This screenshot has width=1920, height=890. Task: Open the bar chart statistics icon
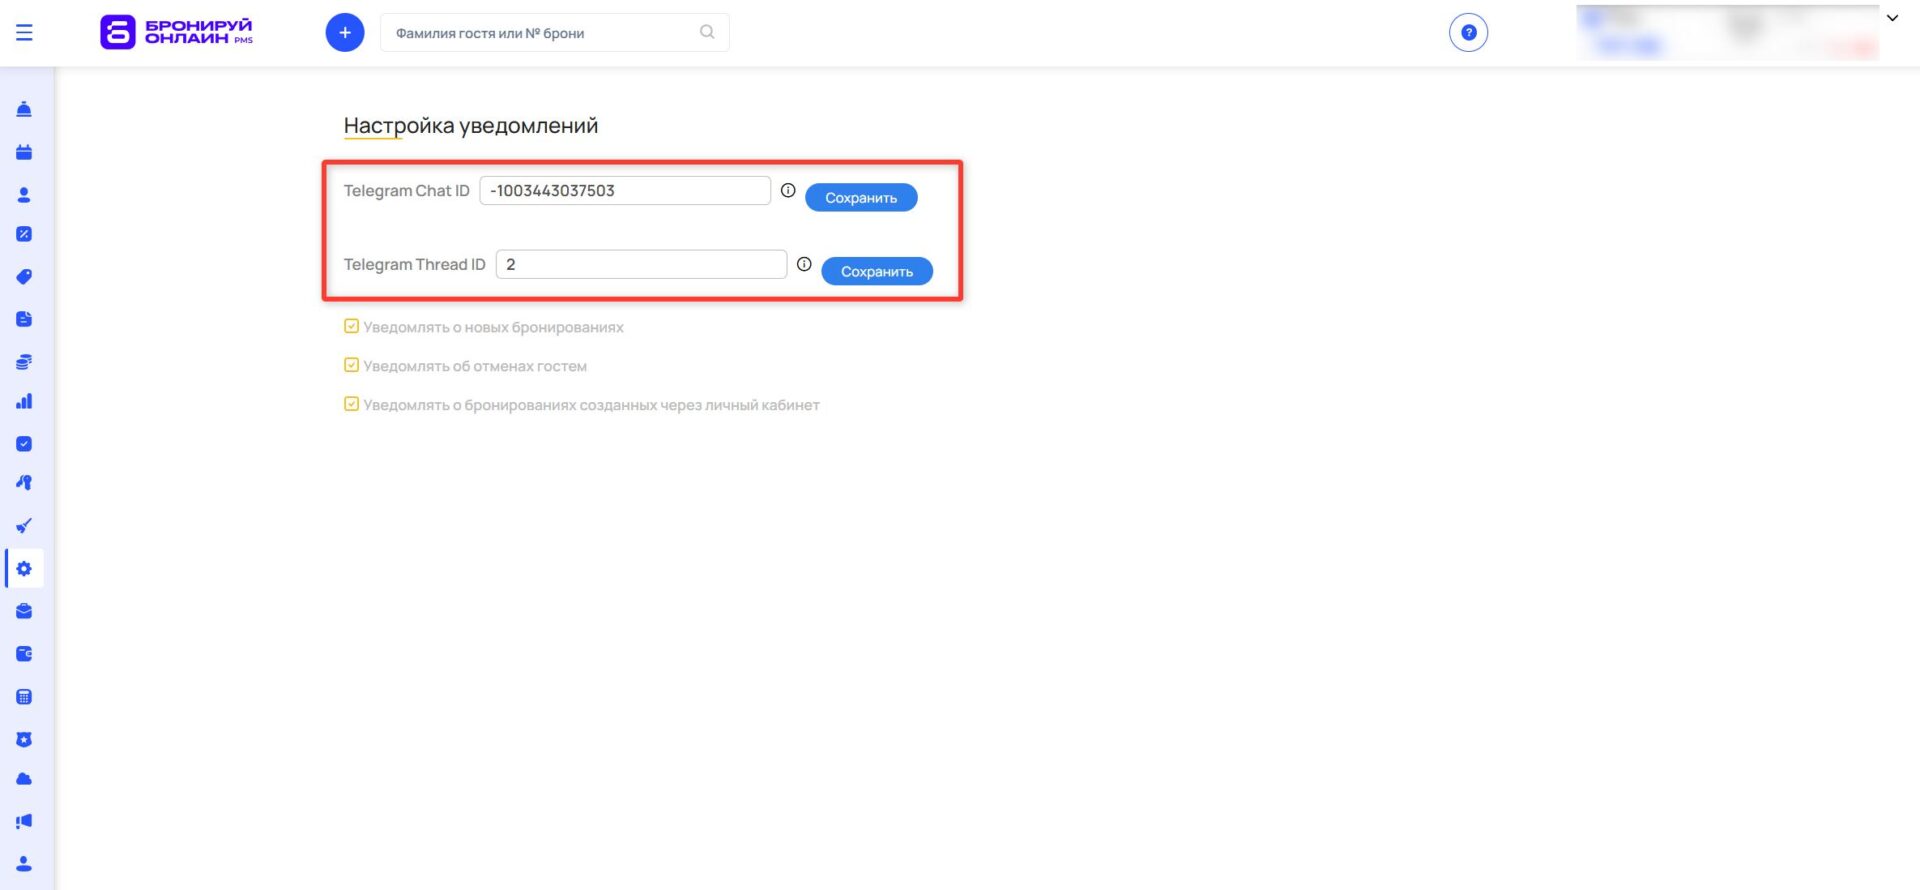(24, 401)
